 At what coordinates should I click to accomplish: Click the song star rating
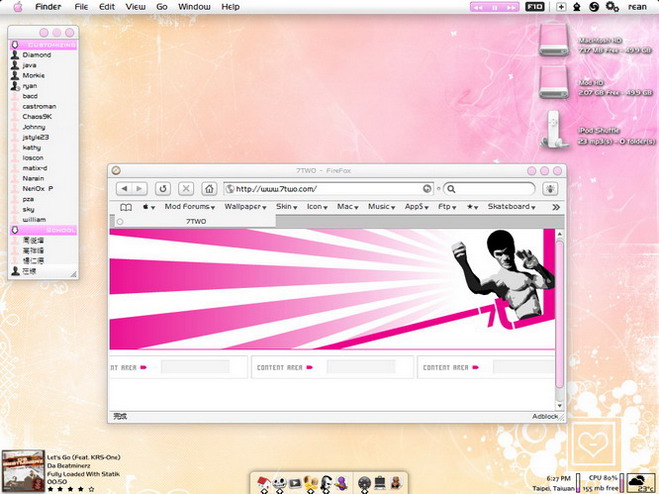[x=71, y=489]
